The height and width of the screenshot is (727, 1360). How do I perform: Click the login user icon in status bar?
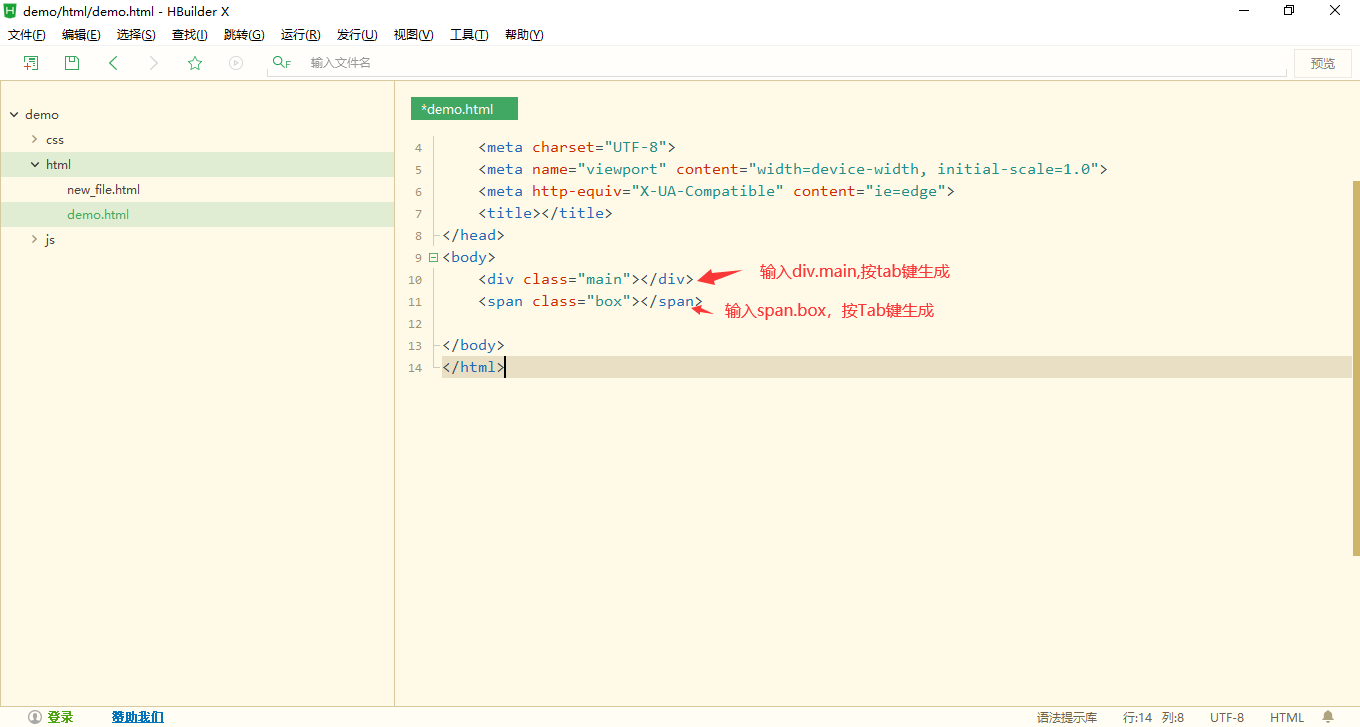35,717
